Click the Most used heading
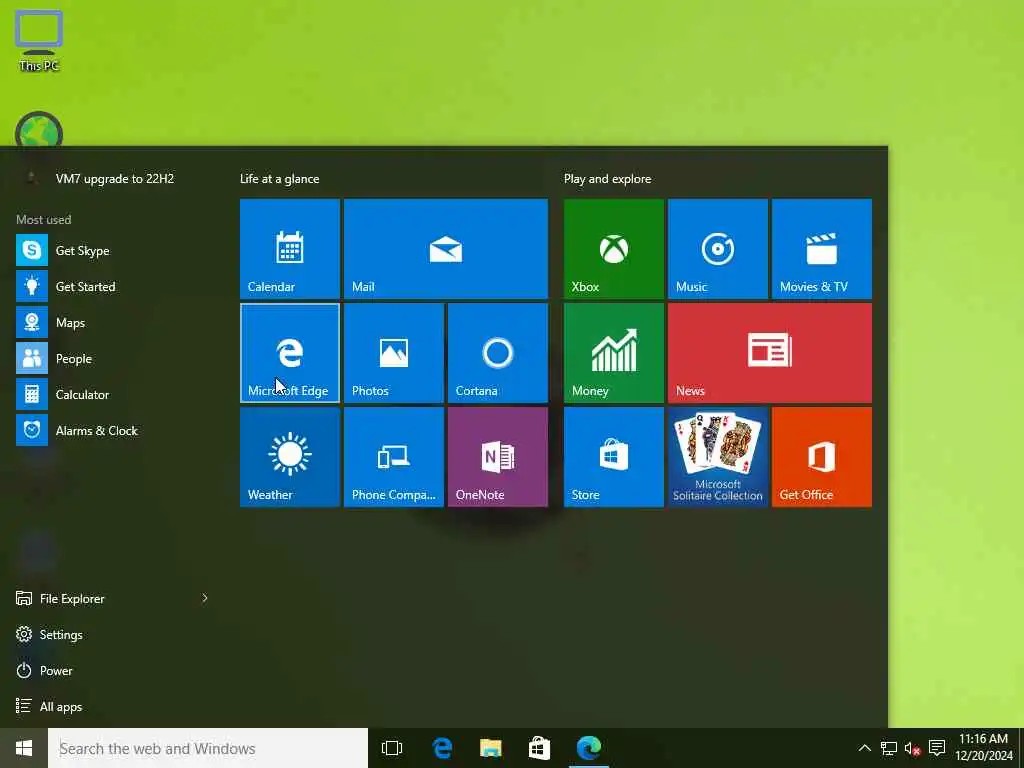The height and width of the screenshot is (768, 1024). 44,219
